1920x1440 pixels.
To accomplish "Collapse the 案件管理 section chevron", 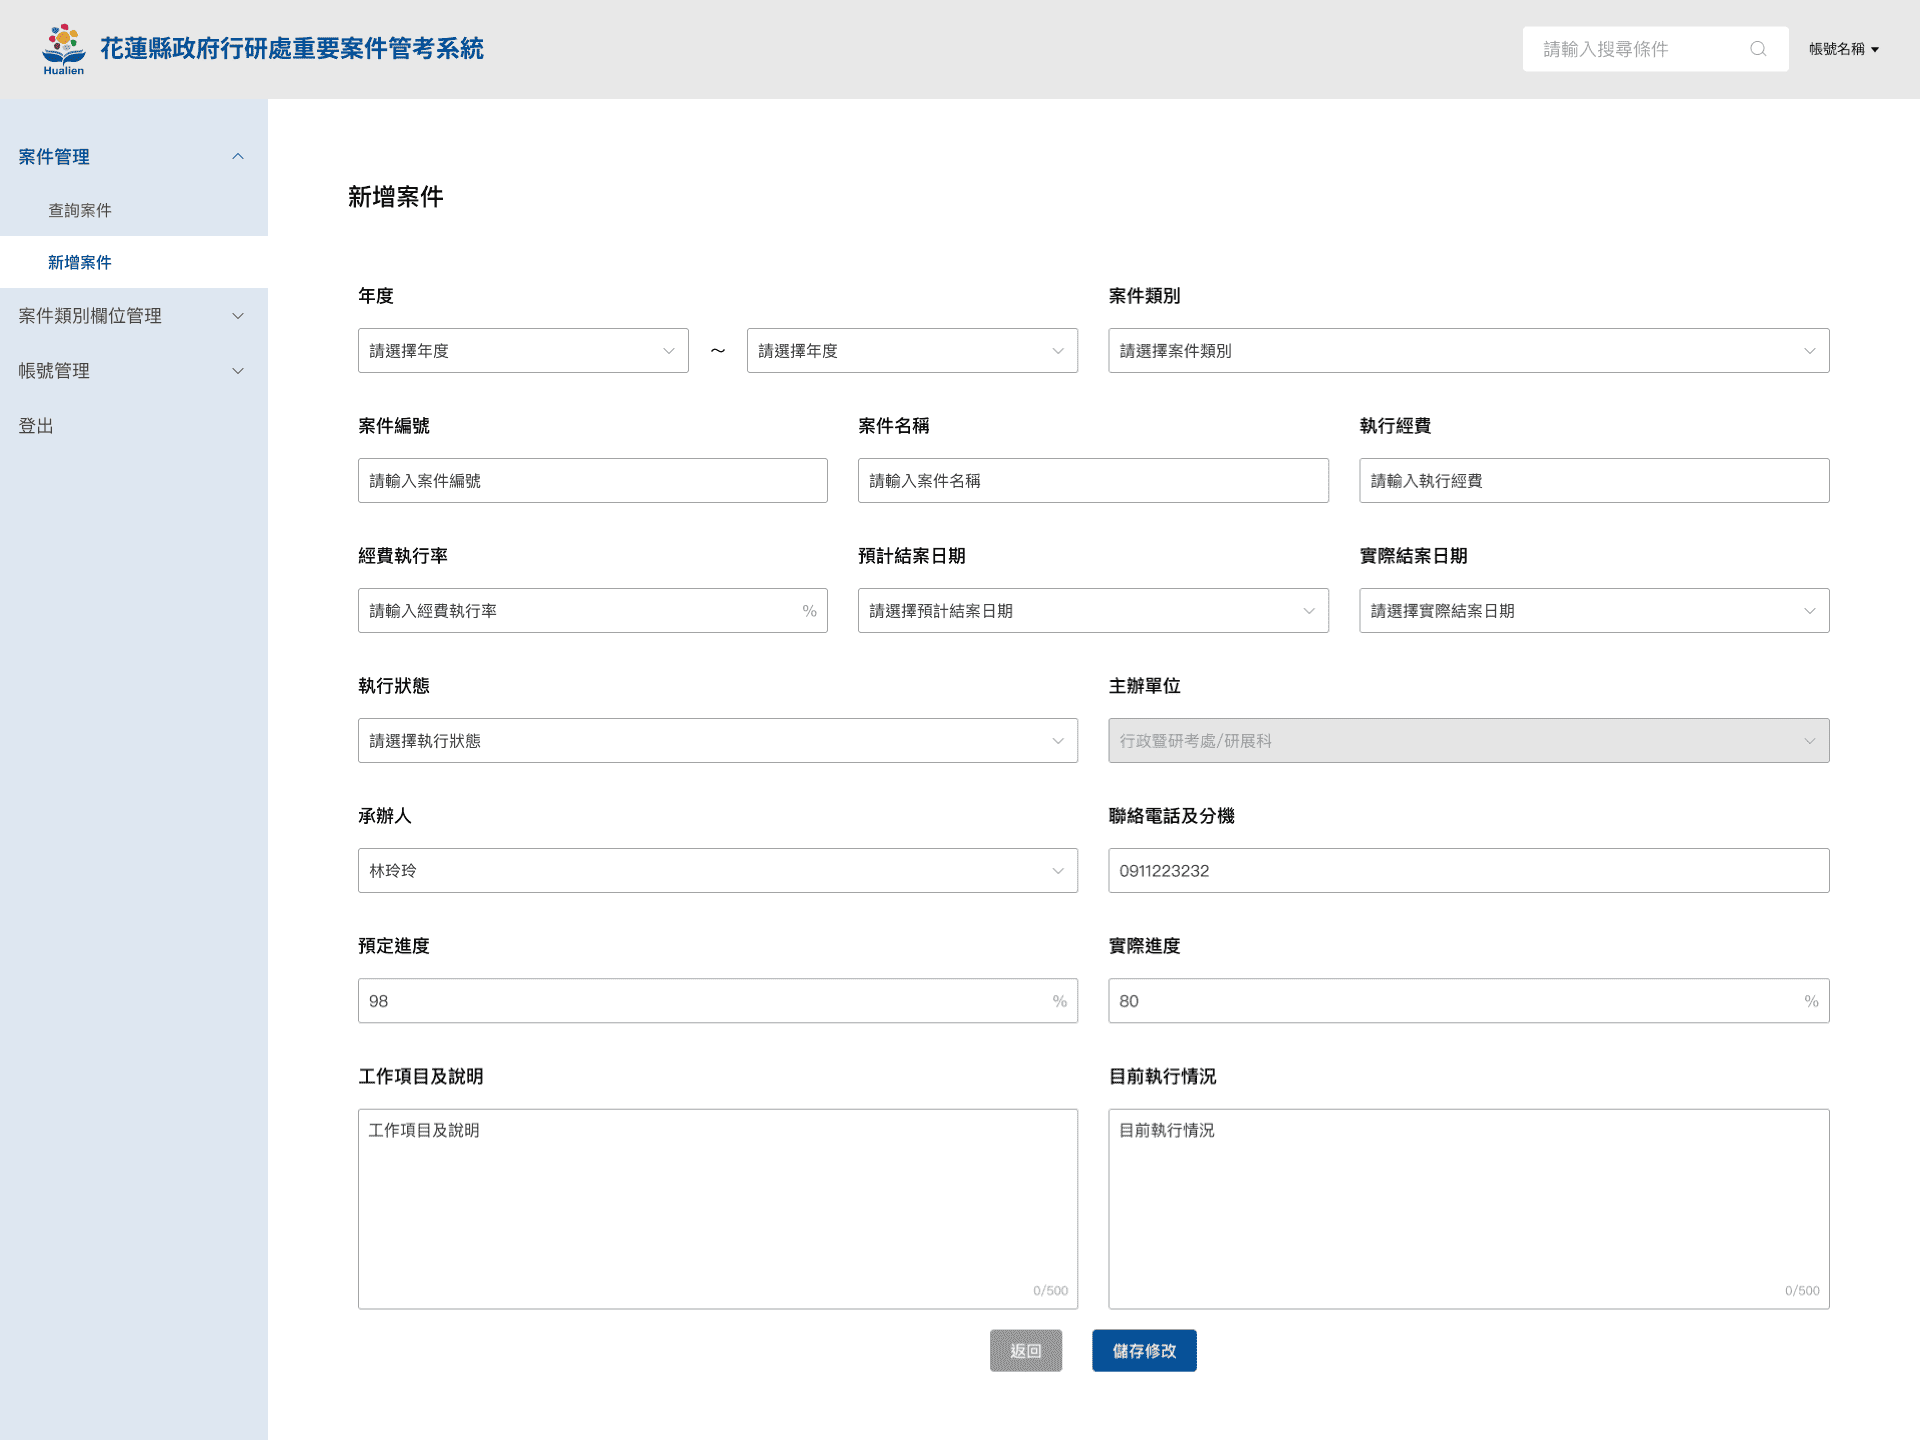I will pos(238,157).
